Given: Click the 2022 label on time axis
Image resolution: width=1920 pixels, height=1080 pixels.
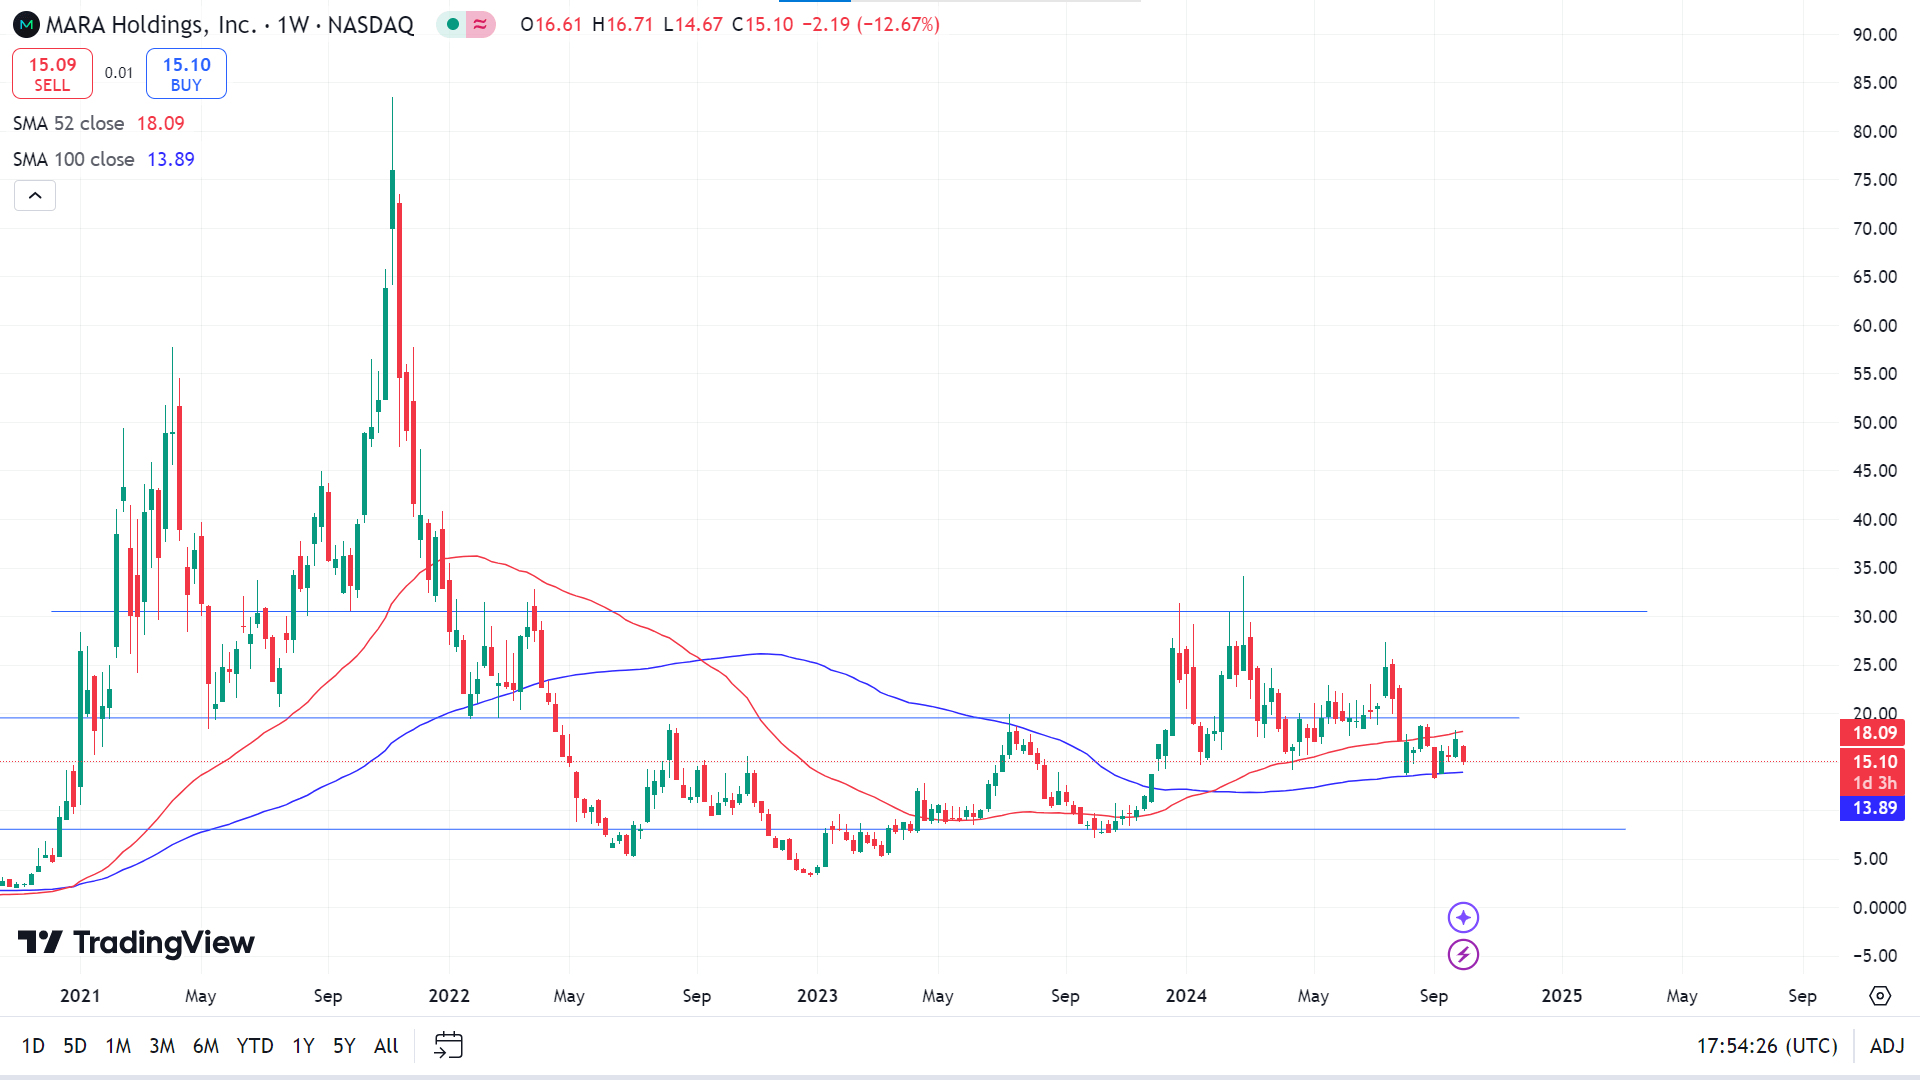Looking at the screenshot, I should [x=449, y=996].
